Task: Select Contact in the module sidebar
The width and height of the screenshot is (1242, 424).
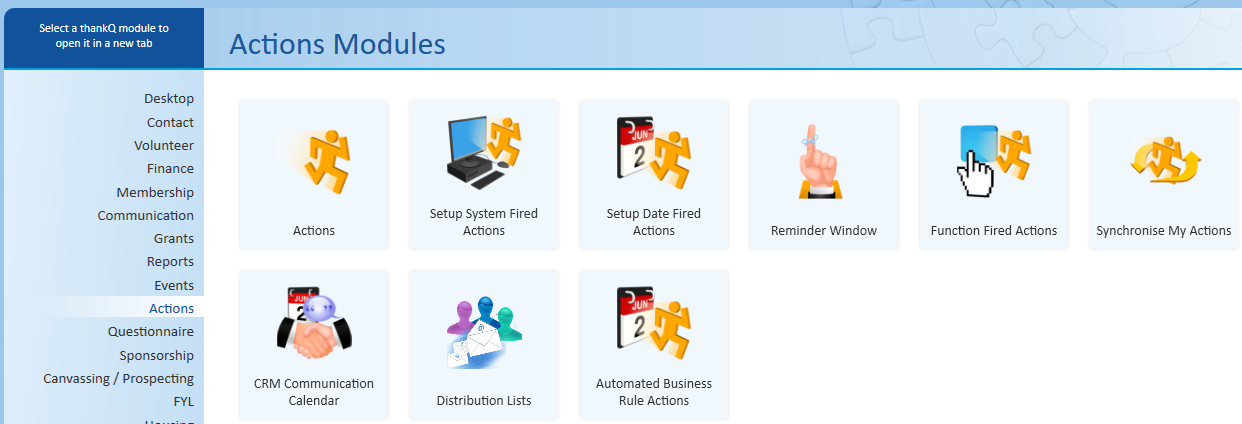Action: point(170,122)
